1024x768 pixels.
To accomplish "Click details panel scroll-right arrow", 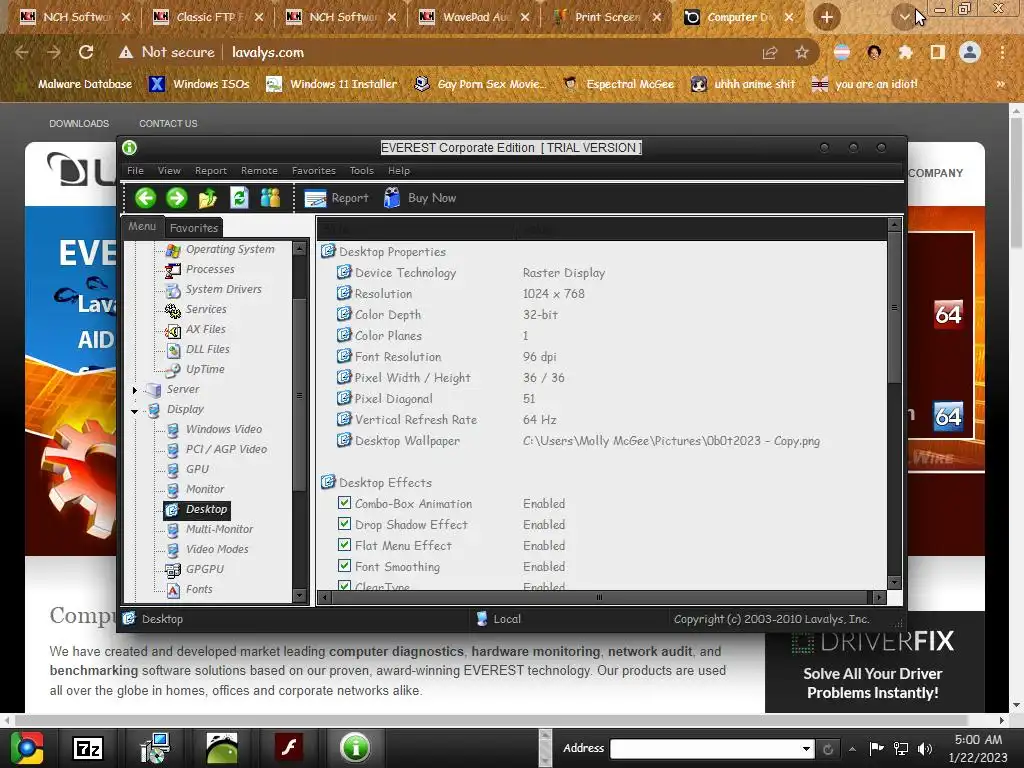I will (x=879, y=597).
